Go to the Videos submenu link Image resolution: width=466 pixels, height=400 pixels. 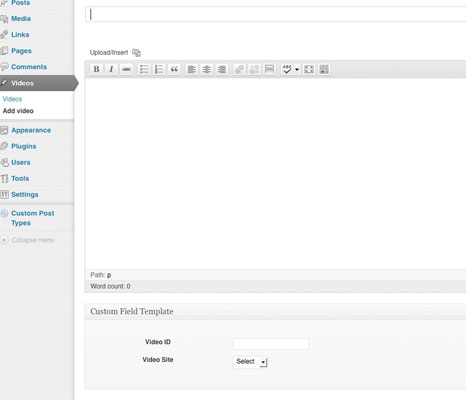click(12, 99)
